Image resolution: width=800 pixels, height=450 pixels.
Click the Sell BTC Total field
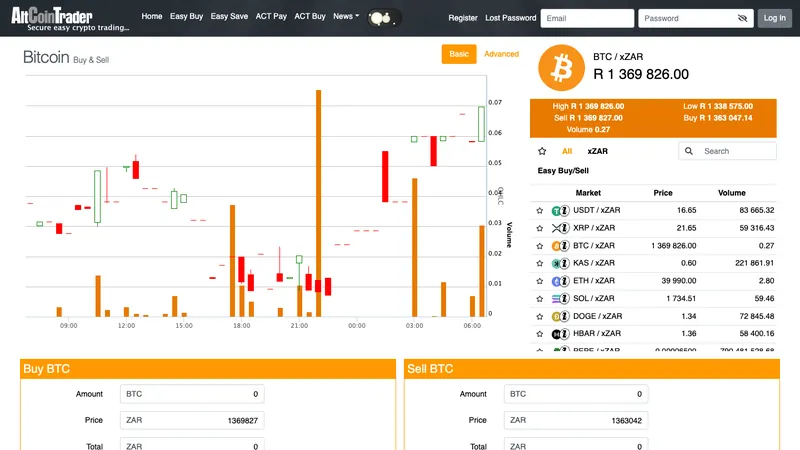point(576,446)
